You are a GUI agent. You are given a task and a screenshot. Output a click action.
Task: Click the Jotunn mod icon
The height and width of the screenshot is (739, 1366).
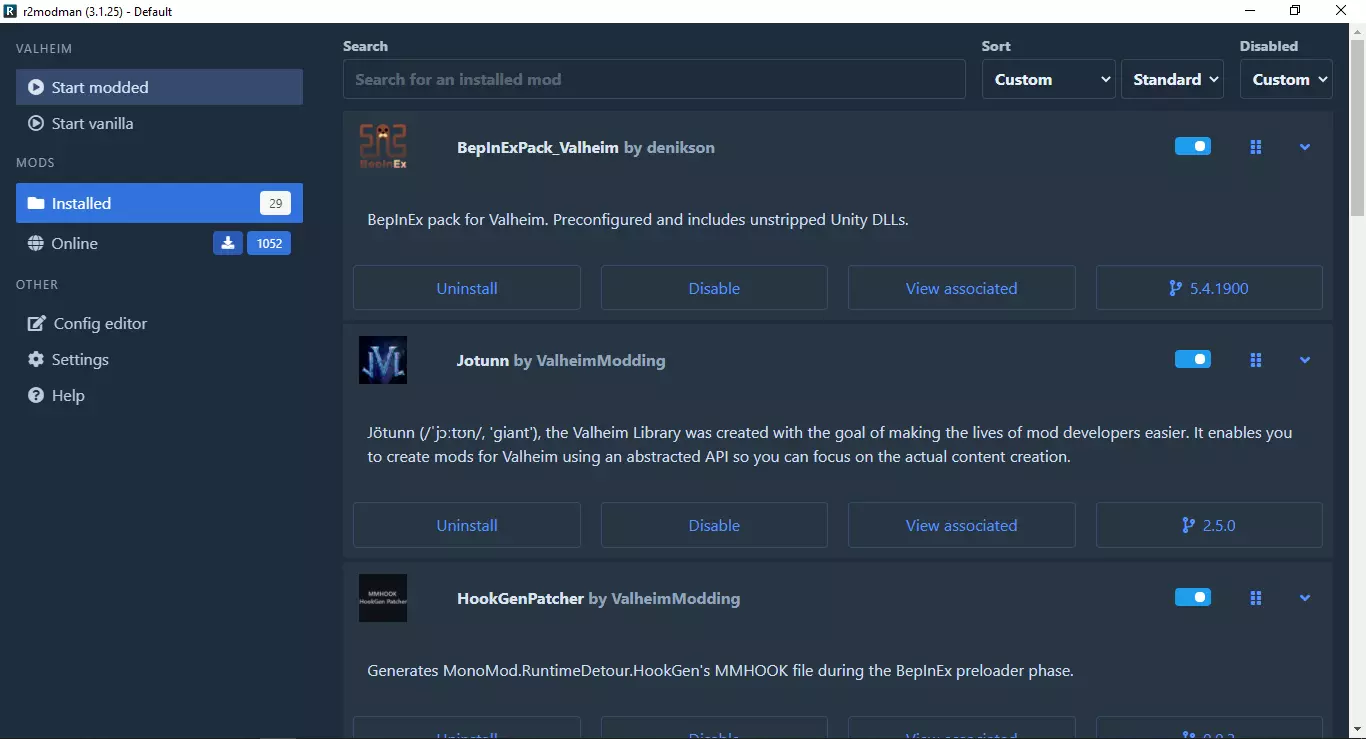pyautogui.click(x=383, y=360)
